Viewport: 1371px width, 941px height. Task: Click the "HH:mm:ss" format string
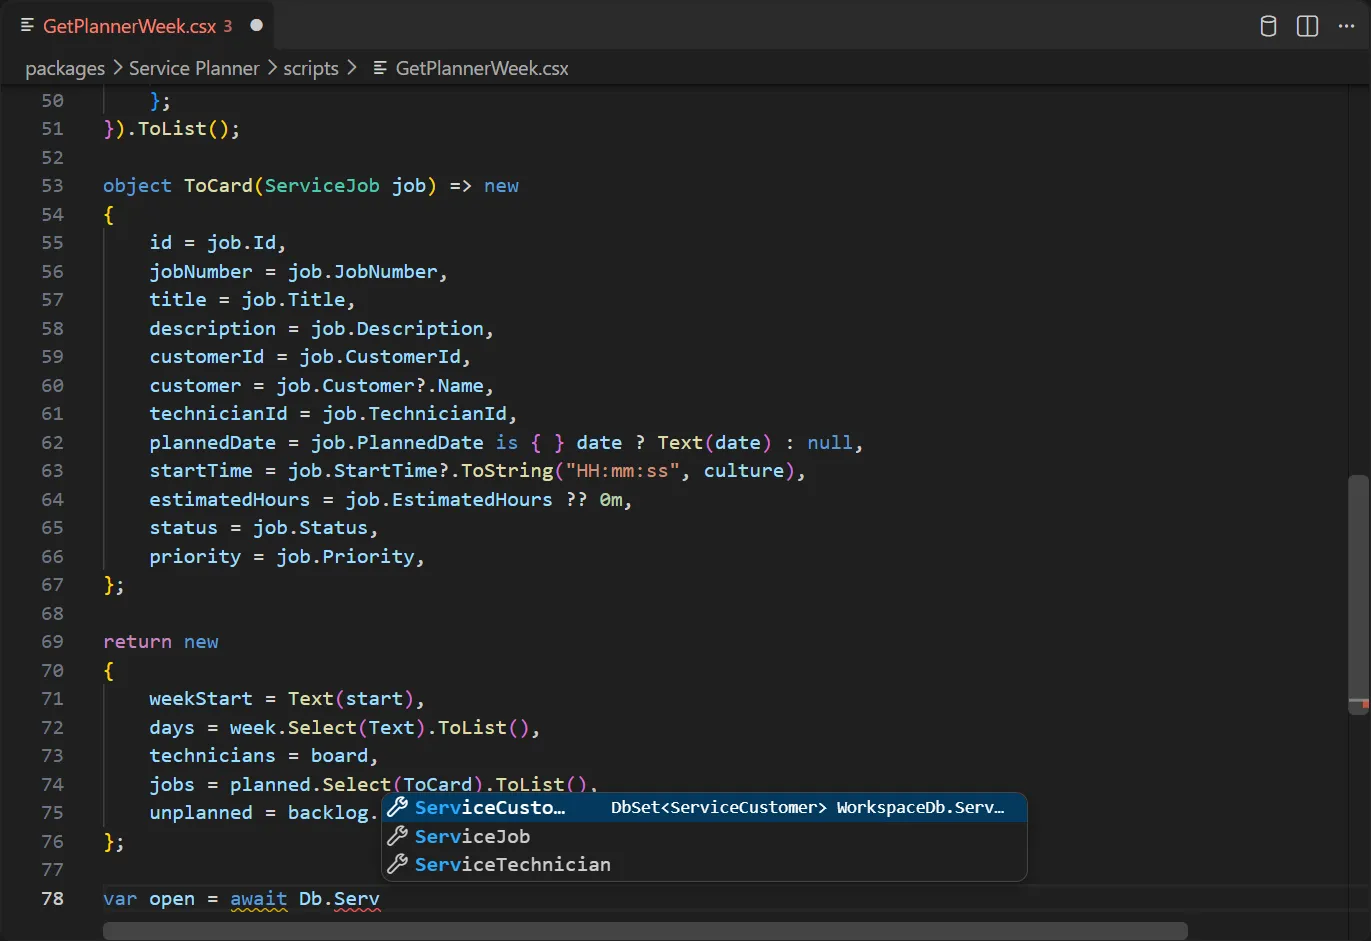622,471
